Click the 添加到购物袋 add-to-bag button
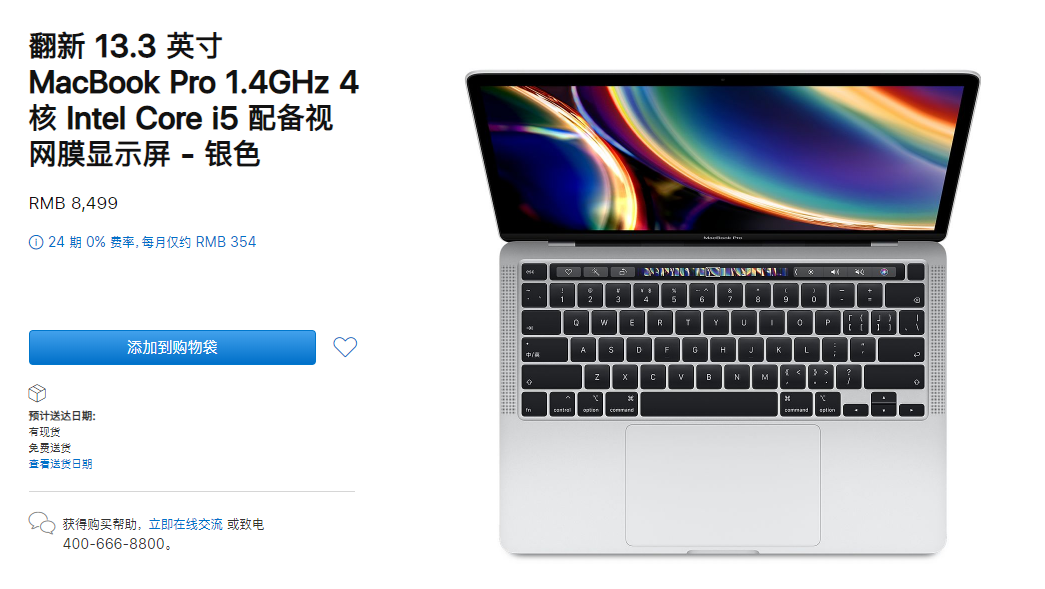The height and width of the screenshot is (589, 1045). coord(172,347)
